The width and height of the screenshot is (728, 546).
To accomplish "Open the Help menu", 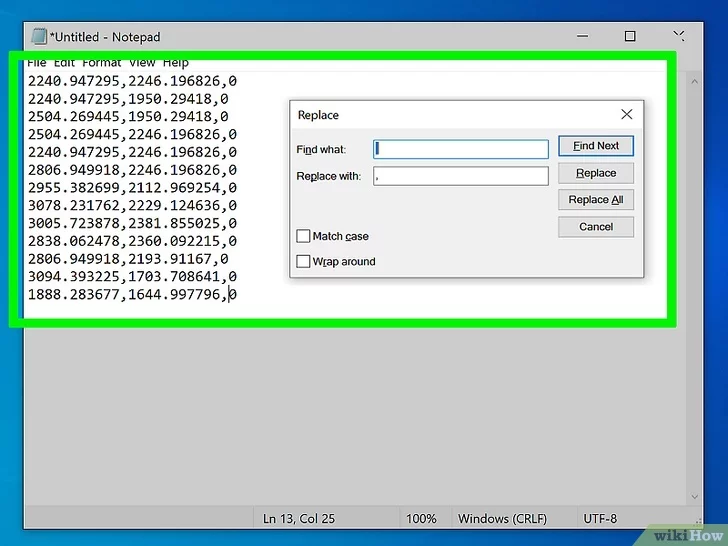I will click(176, 63).
